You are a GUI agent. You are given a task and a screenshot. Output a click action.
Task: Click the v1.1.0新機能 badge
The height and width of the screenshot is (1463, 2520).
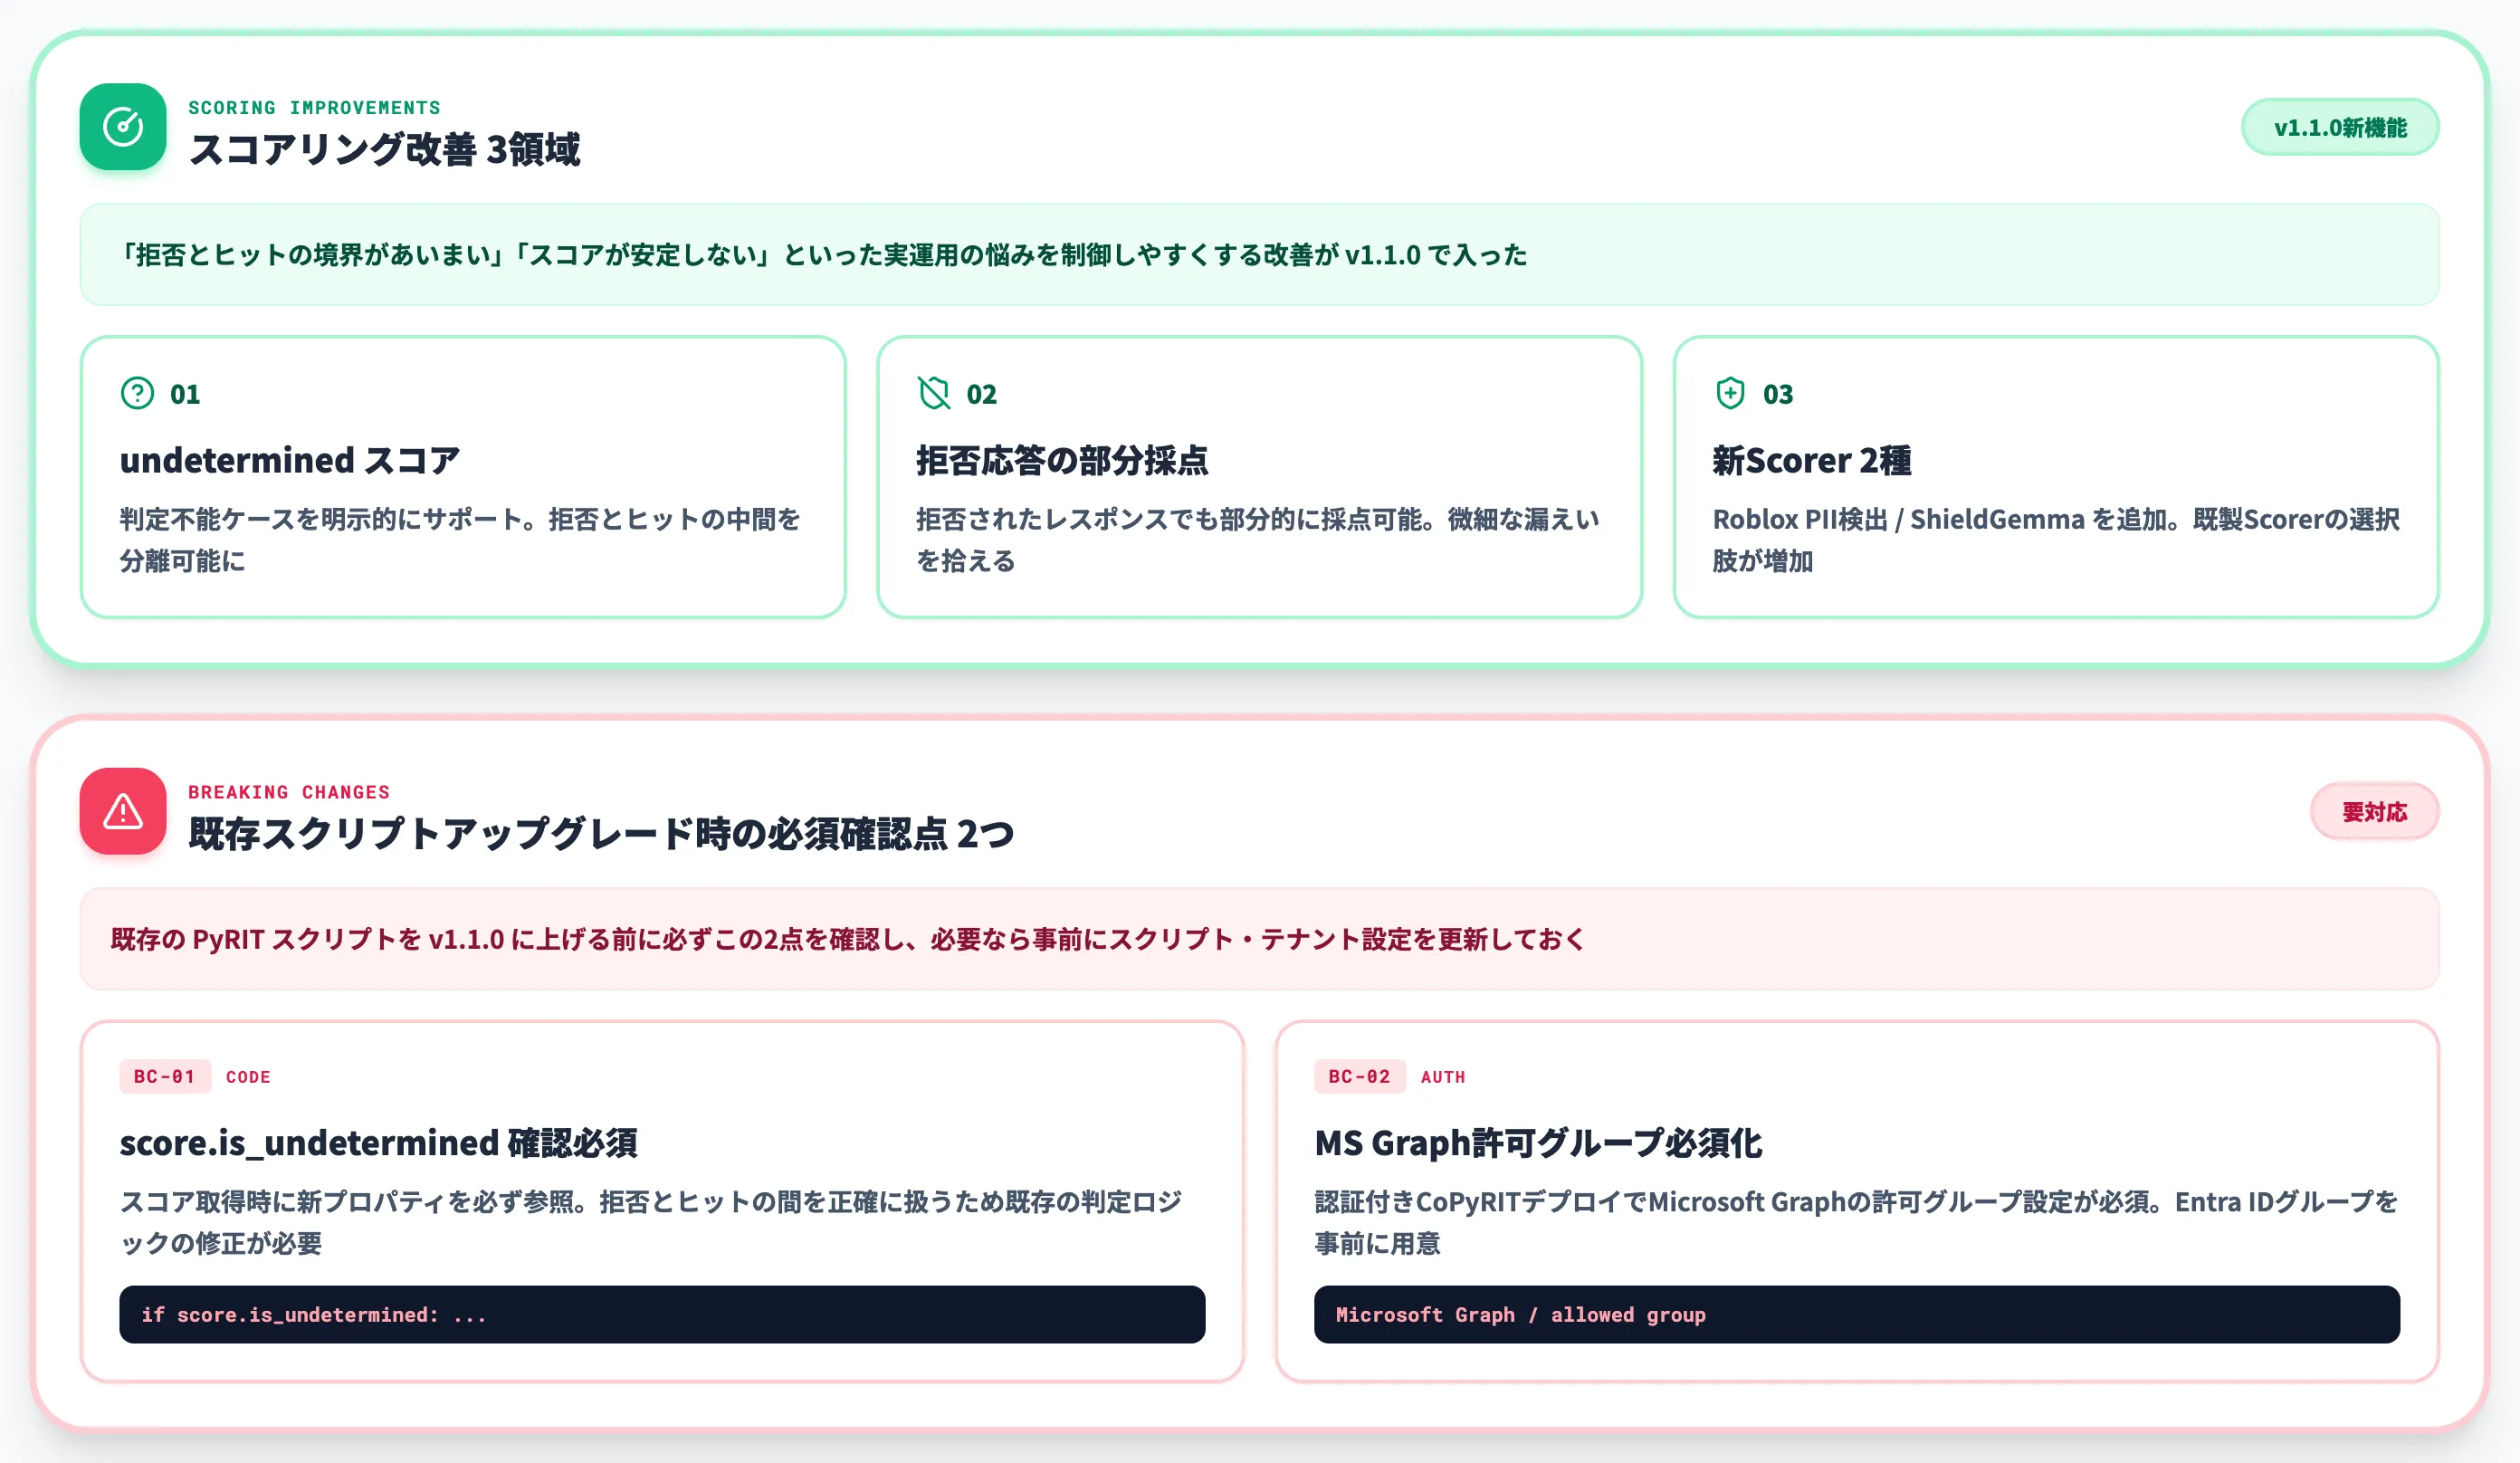tap(2340, 127)
